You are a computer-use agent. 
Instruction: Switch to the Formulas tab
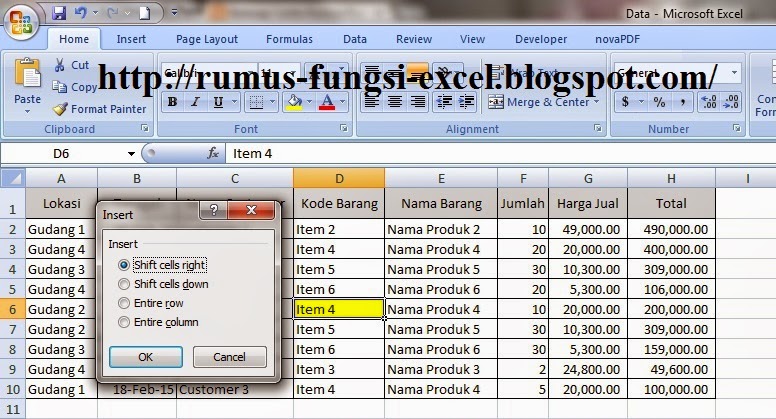click(x=290, y=39)
